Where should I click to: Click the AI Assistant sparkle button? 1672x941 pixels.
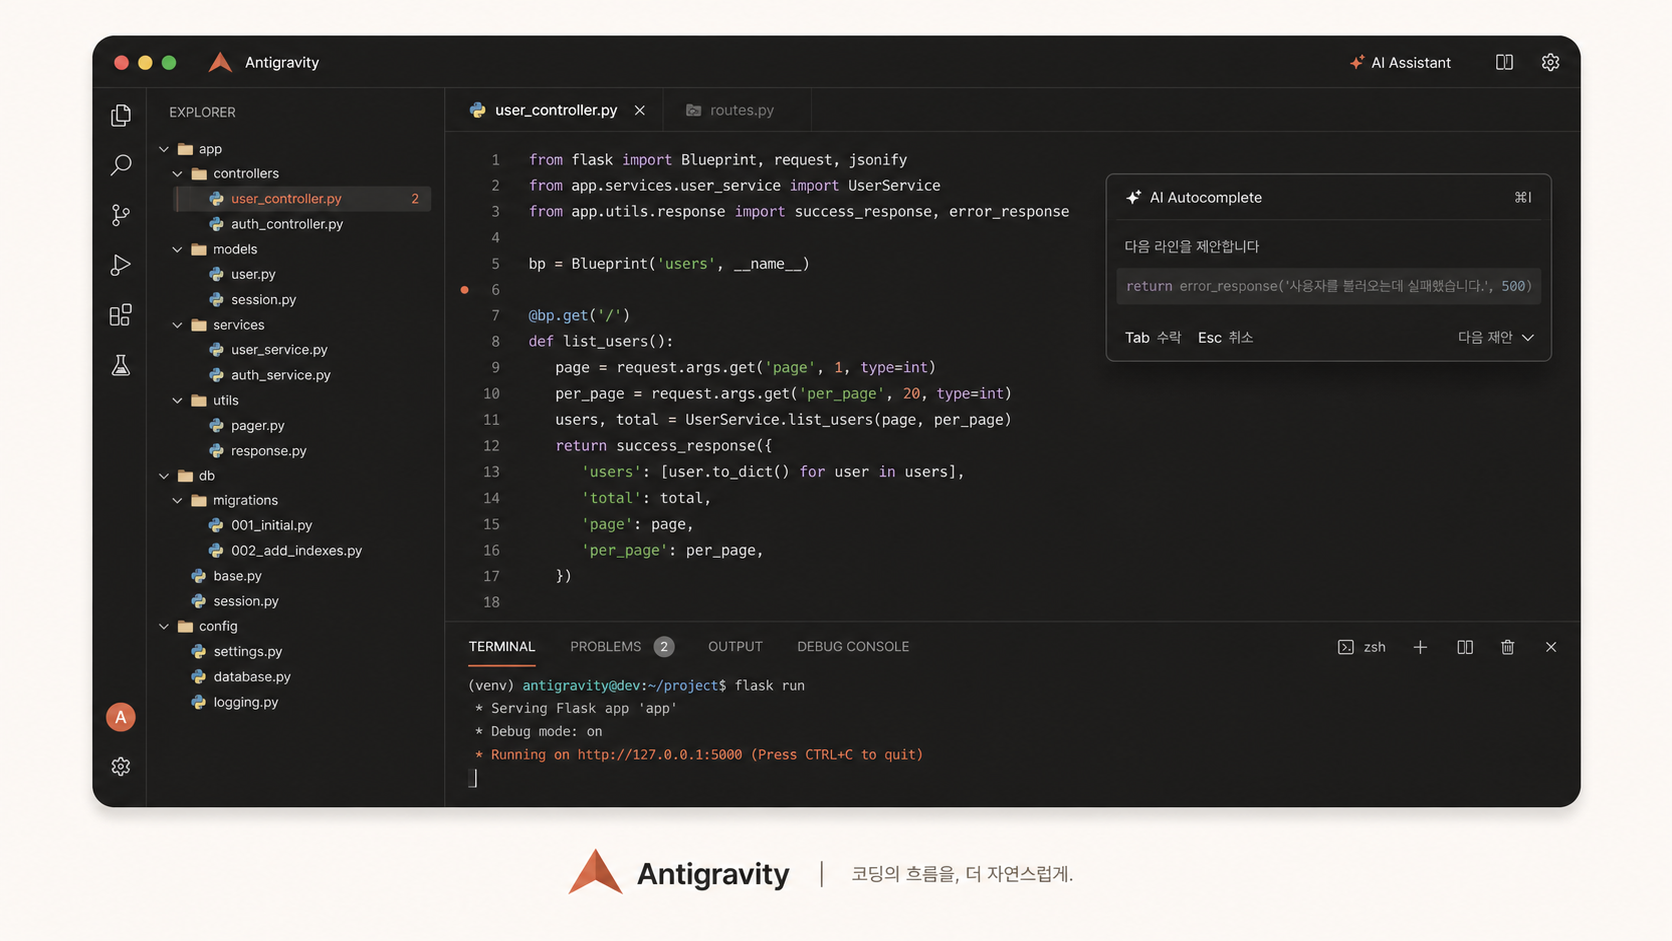point(1400,62)
